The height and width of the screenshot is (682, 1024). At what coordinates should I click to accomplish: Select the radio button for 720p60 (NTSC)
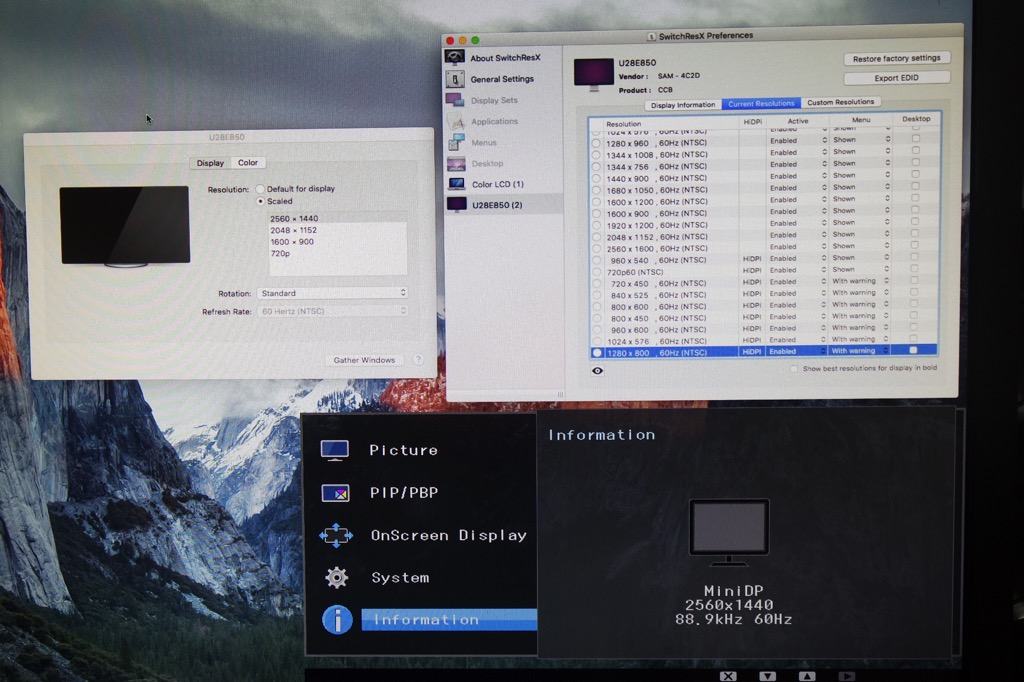(x=596, y=272)
